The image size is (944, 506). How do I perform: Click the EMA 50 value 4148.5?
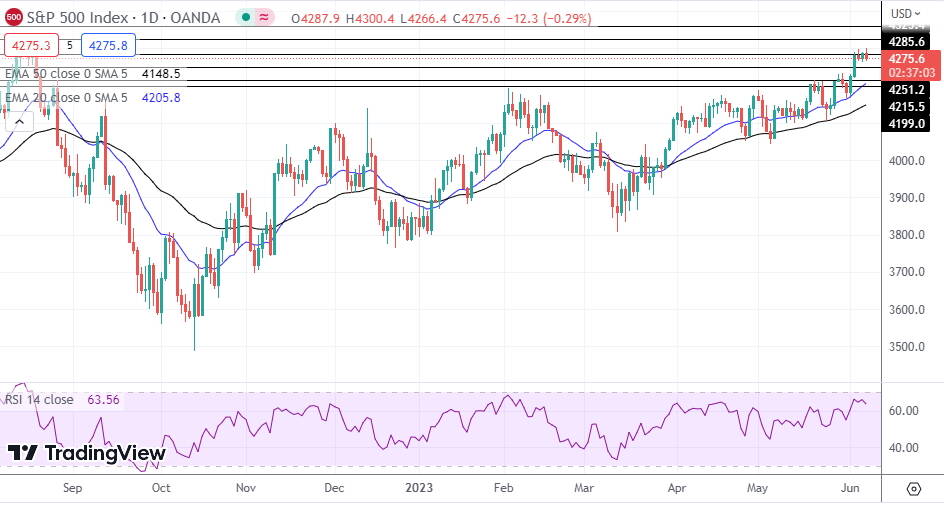161,73
